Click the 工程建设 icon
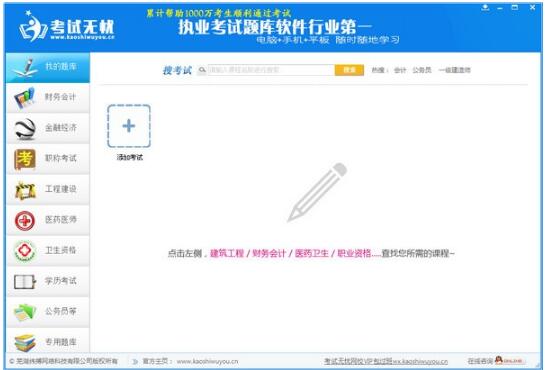The width and height of the screenshot is (546, 370). click(25, 190)
